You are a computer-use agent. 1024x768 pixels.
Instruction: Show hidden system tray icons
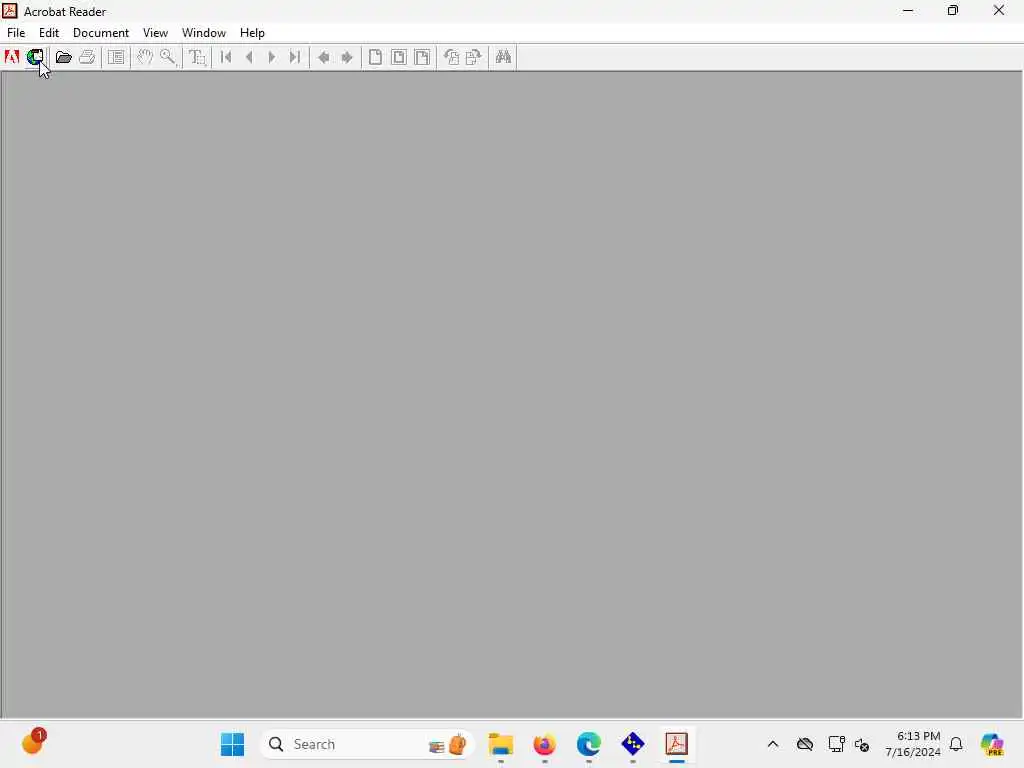(773, 744)
